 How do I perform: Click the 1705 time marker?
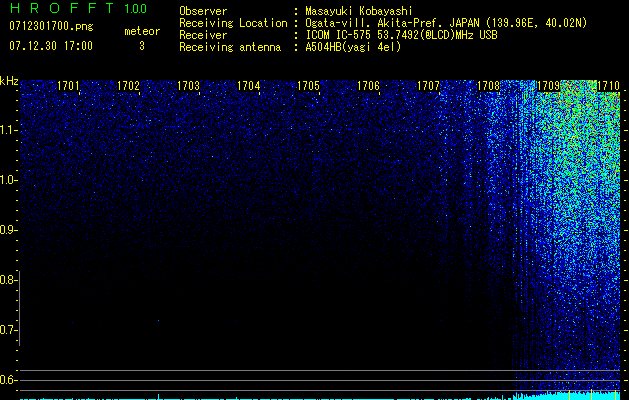[308, 86]
